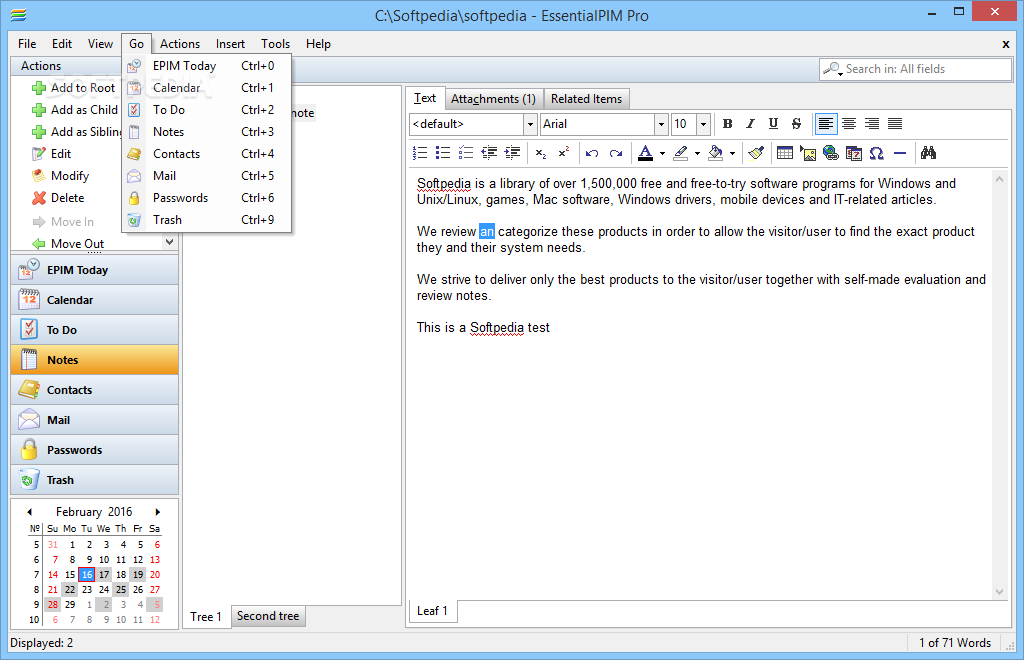Open EPIM Today in the sidebar
Image resolution: width=1024 pixels, height=660 pixels.
click(95, 270)
